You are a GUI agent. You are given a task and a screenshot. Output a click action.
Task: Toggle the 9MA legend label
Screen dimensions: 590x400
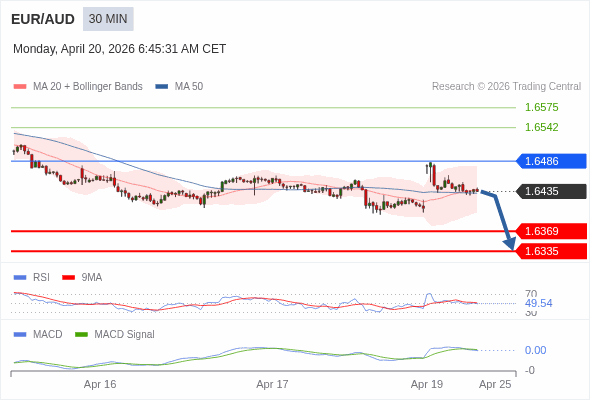tap(92, 278)
